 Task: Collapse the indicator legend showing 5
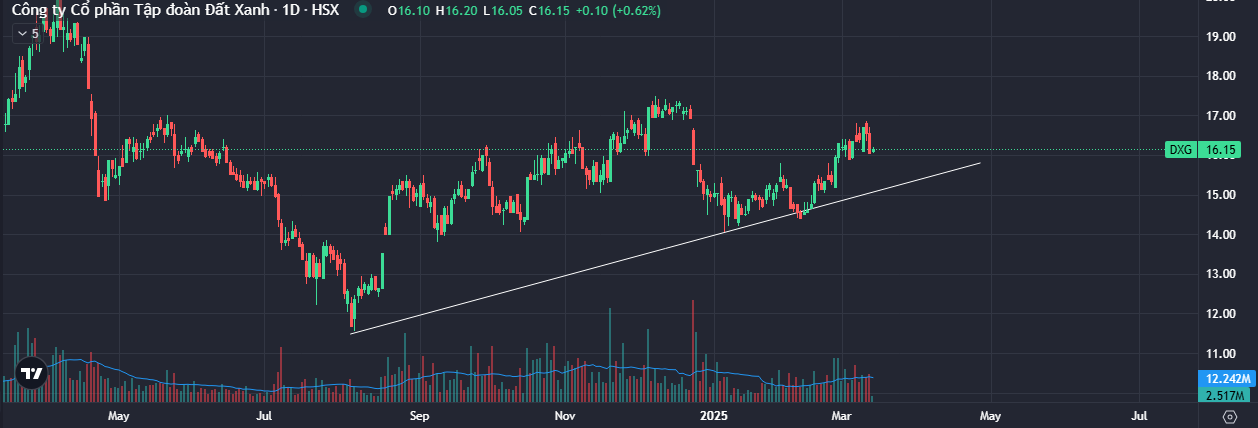tap(28, 33)
